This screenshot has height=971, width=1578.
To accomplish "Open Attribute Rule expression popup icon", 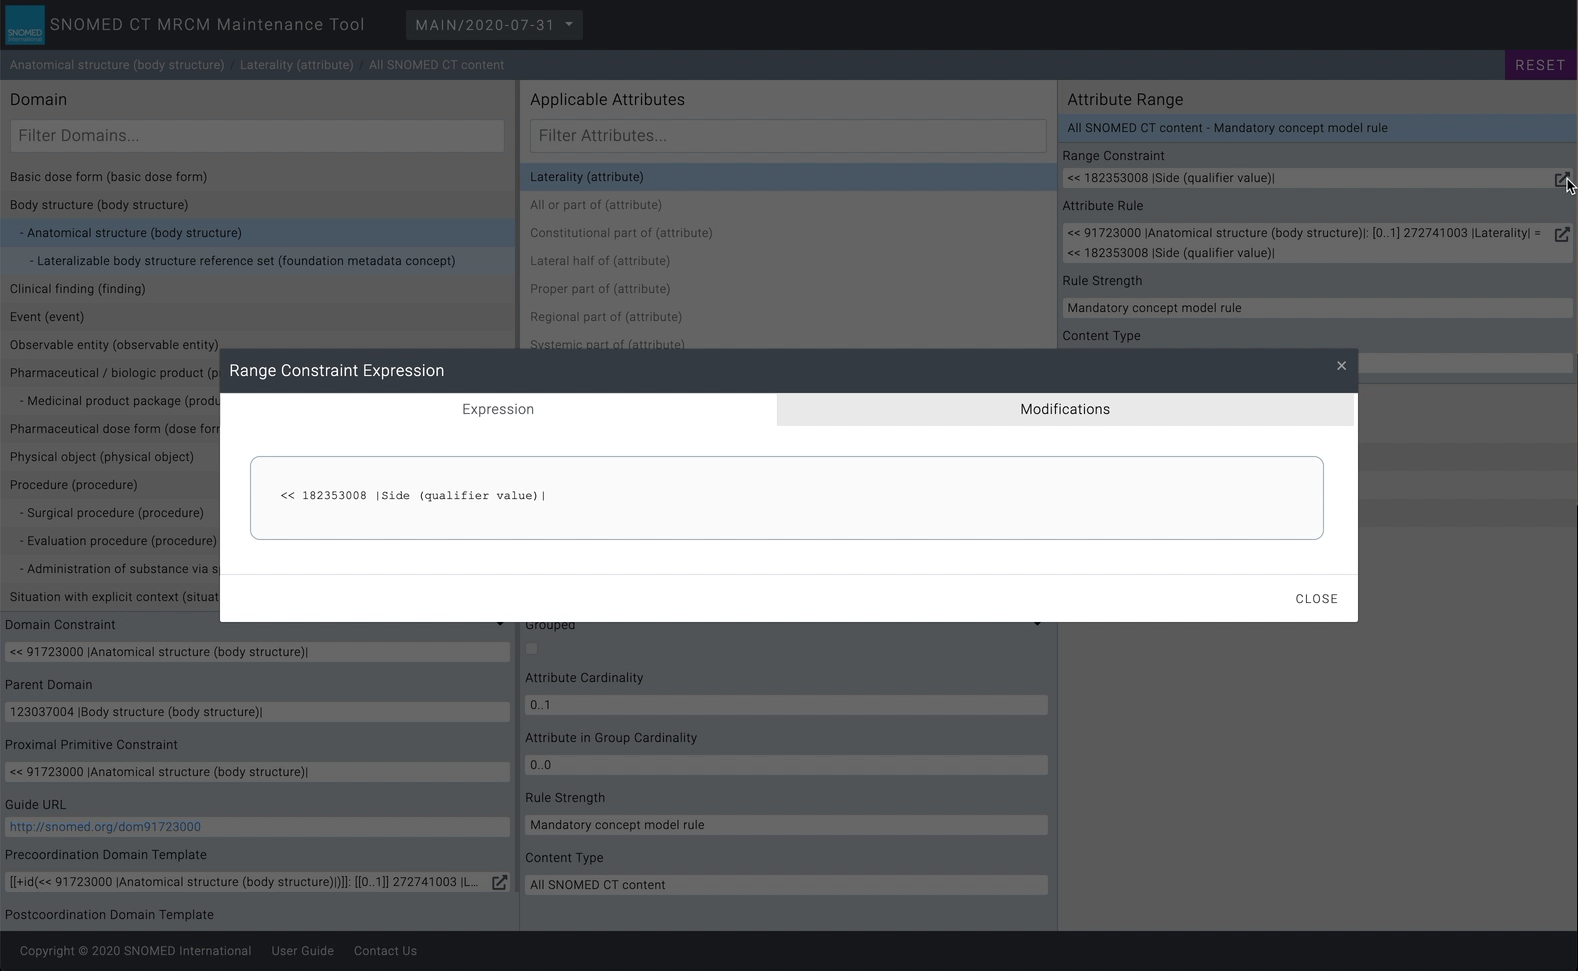I will [x=1561, y=234].
